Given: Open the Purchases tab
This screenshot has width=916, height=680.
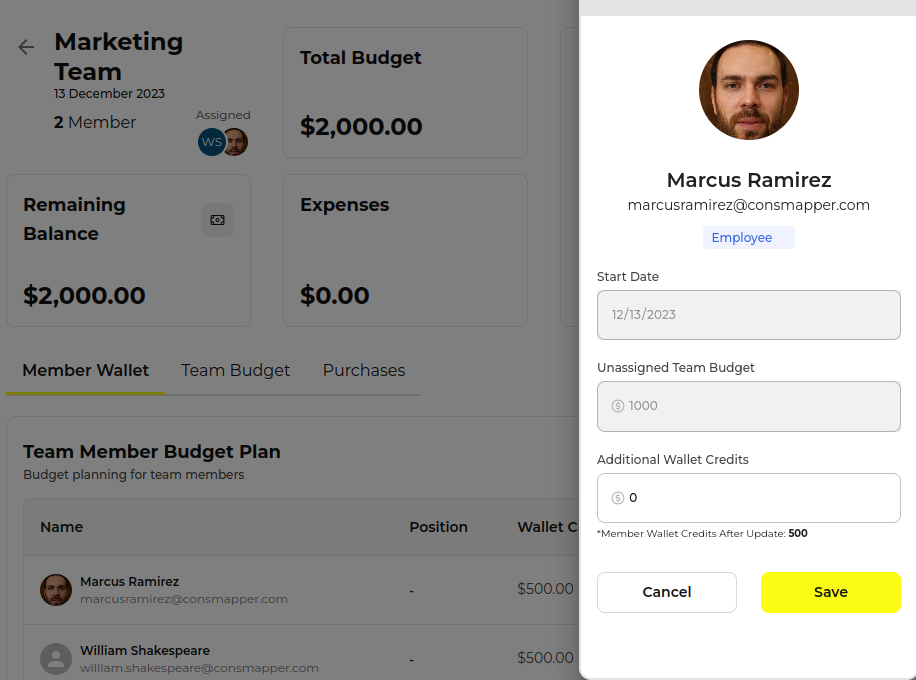Looking at the screenshot, I should coord(364,370).
